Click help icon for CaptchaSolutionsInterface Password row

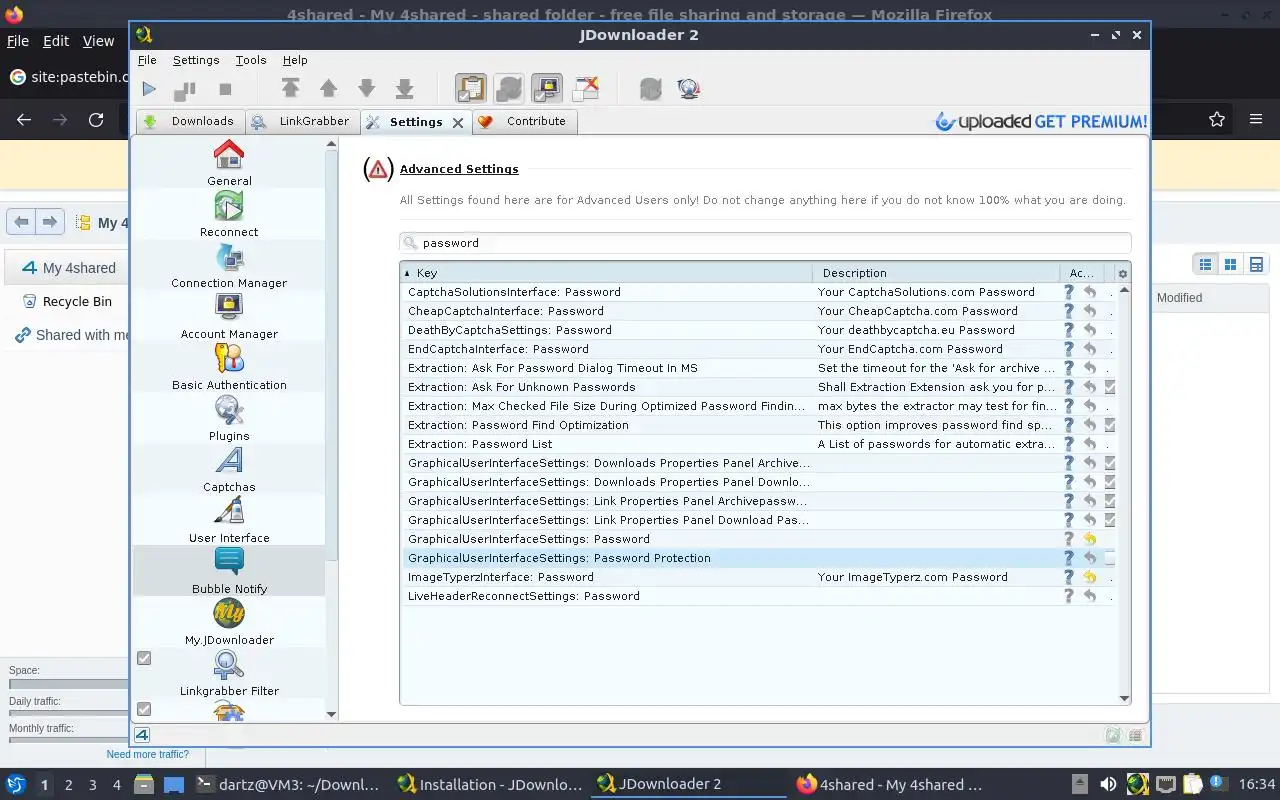coord(1068,292)
